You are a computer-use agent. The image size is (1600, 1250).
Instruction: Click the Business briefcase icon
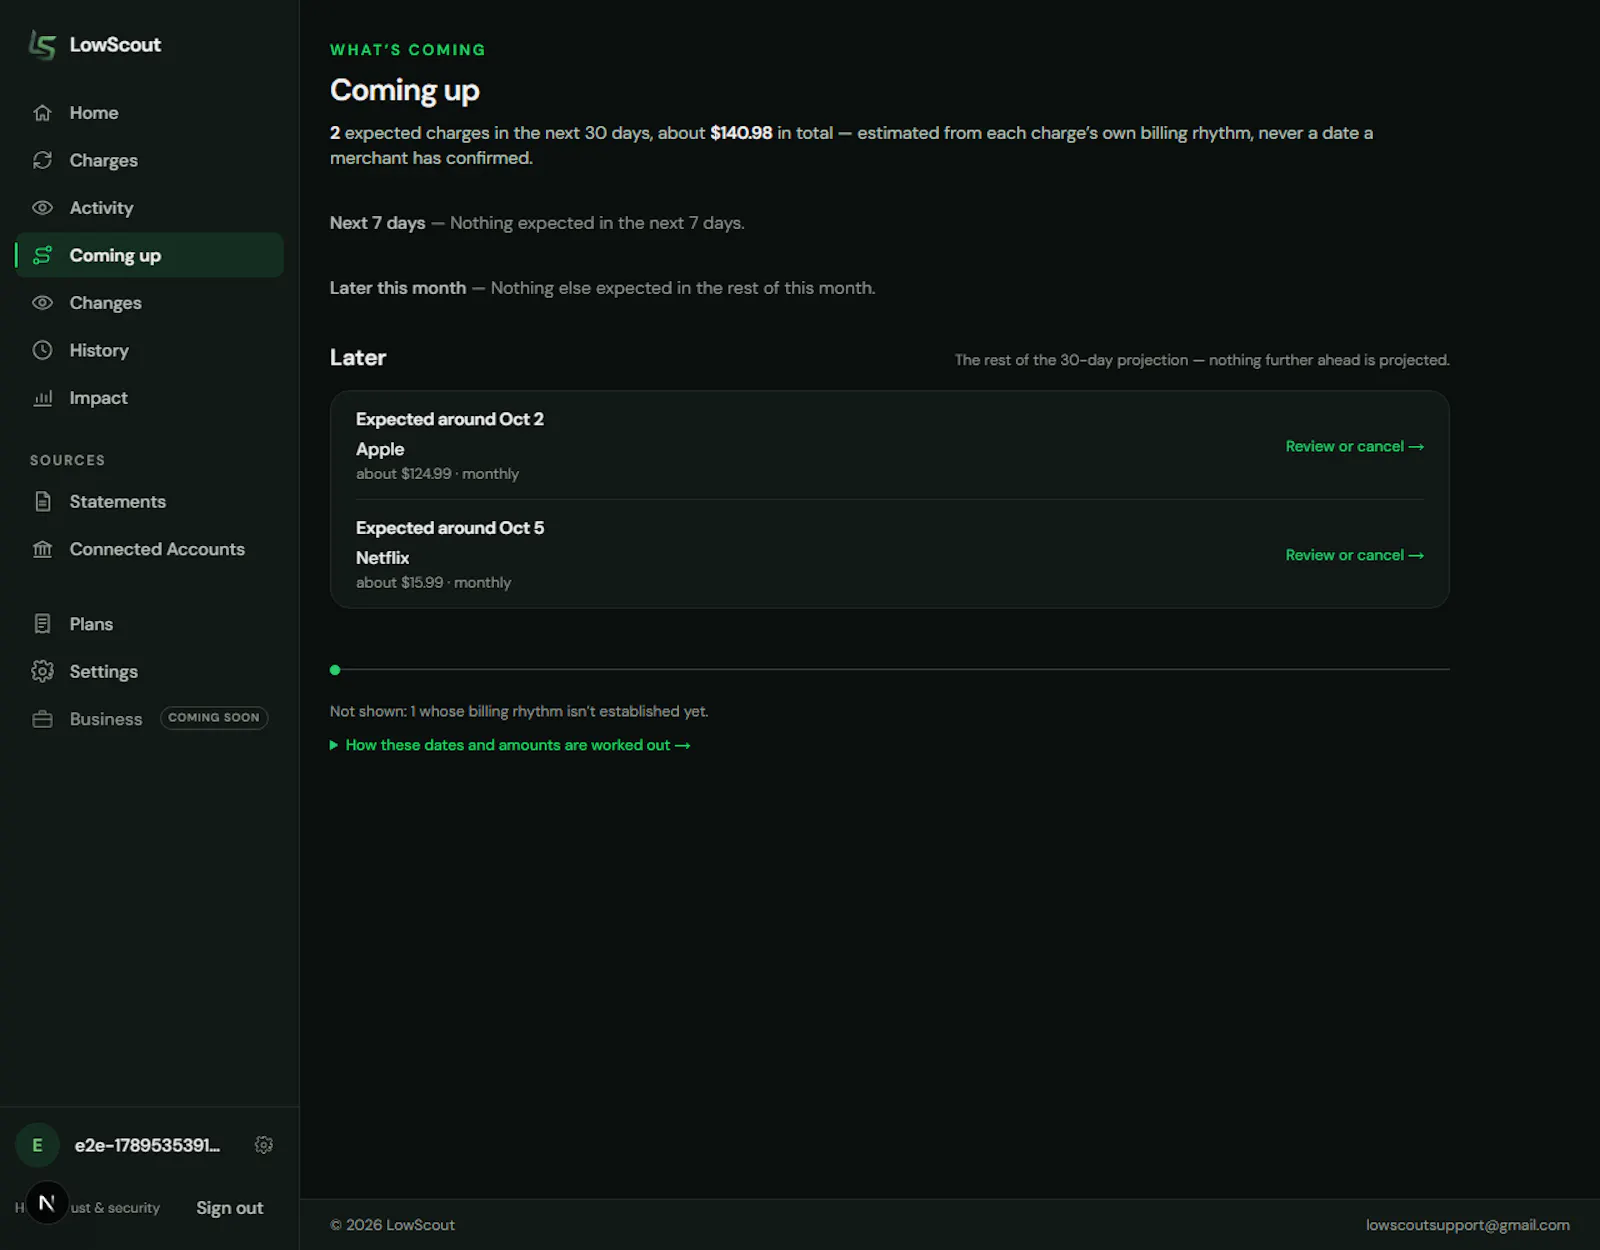[x=42, y=719]
